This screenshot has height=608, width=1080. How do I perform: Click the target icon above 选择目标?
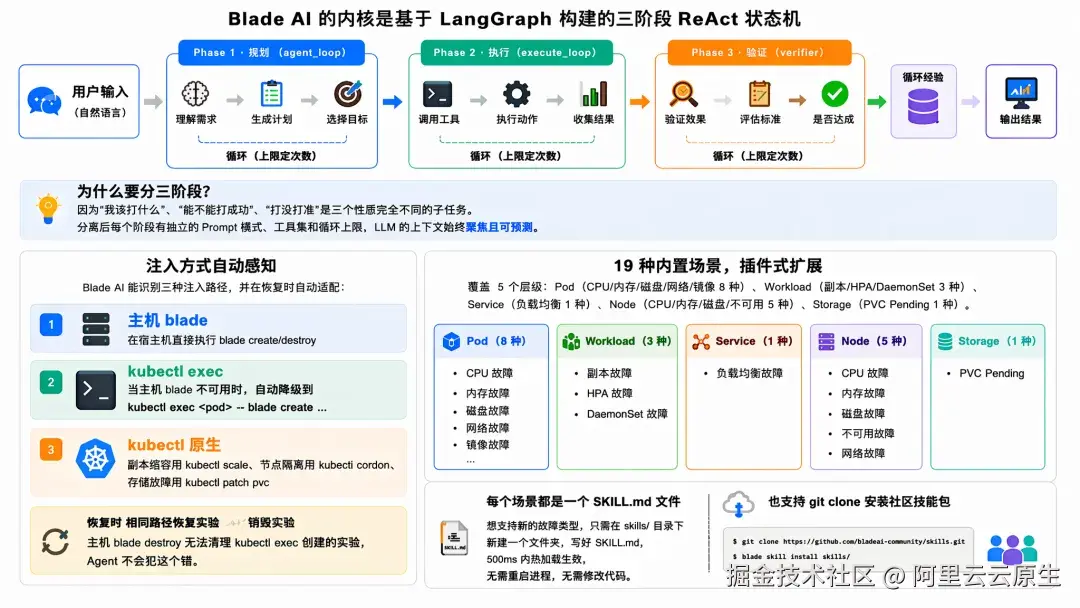[348, 94]
